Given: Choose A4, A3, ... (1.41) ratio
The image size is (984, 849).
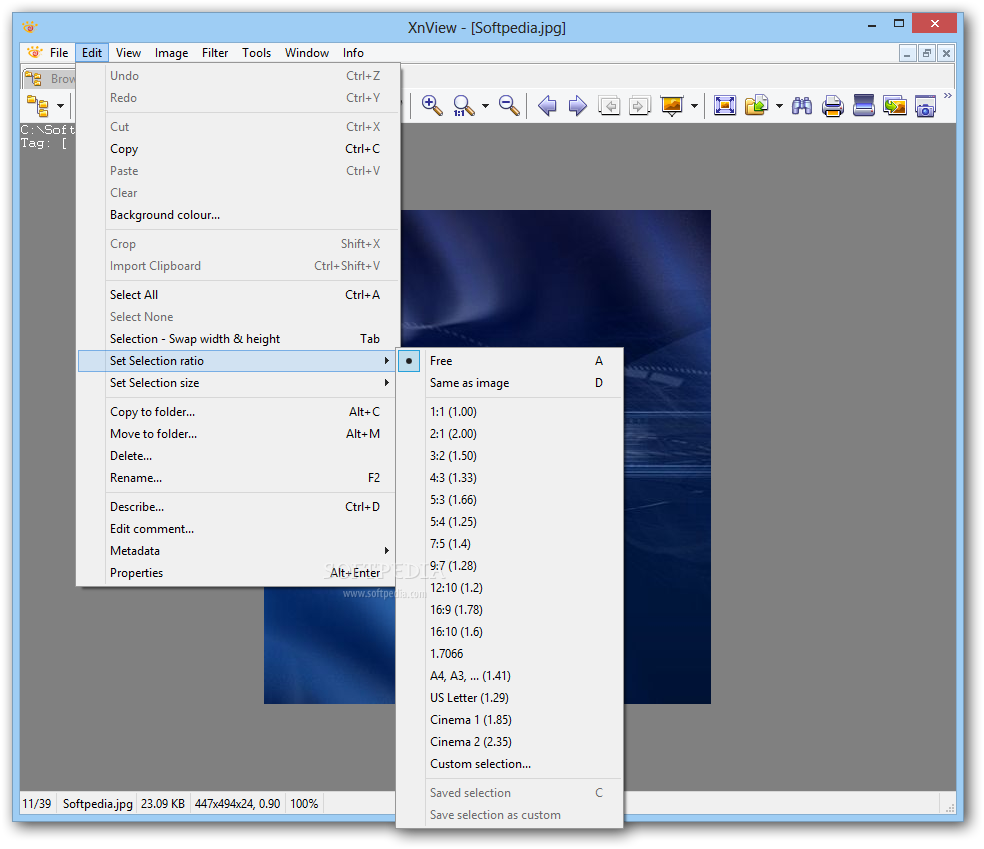Looking at the screenshot, I should [x=510, y=676].
